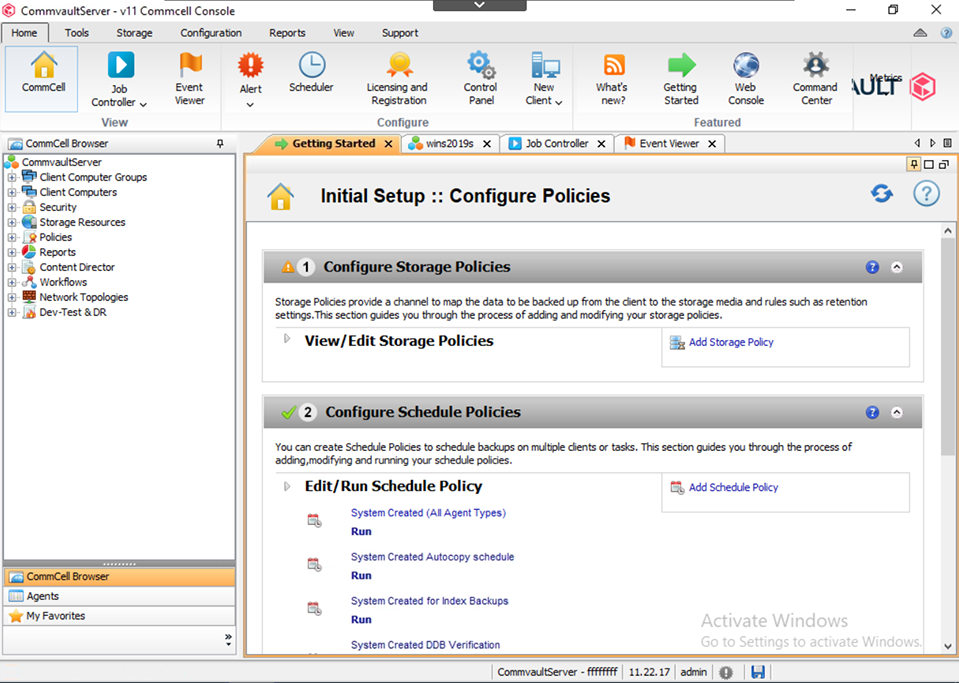
Task: Open My Favorites pane button
Action: click(x=119, y=616)
